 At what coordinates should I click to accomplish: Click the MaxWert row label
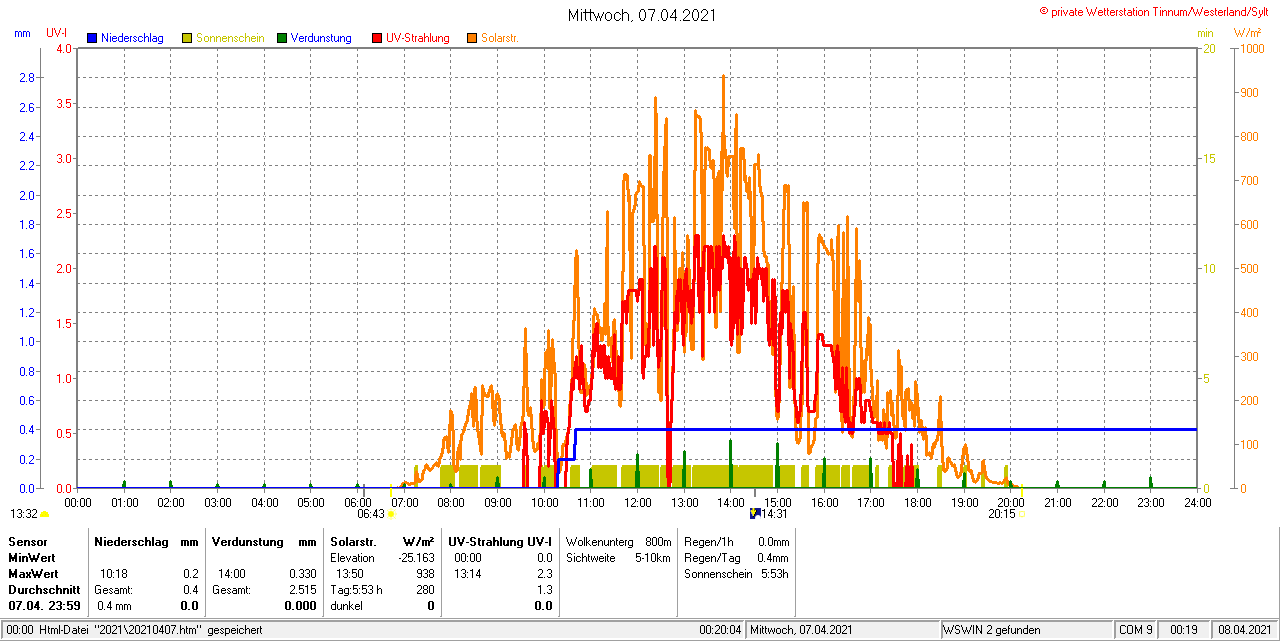pyautogui.click(x=33, y=574)
